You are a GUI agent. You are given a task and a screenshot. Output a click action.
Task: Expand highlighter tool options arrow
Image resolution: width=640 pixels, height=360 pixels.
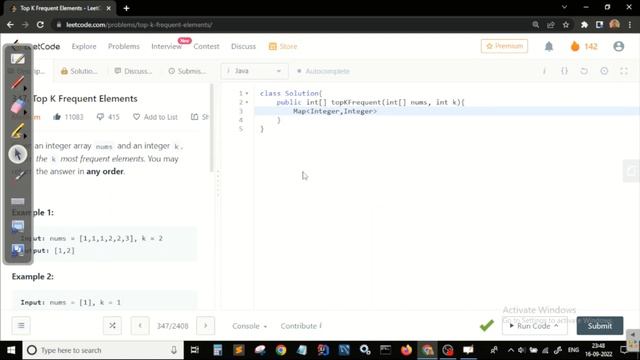point(25,136)
